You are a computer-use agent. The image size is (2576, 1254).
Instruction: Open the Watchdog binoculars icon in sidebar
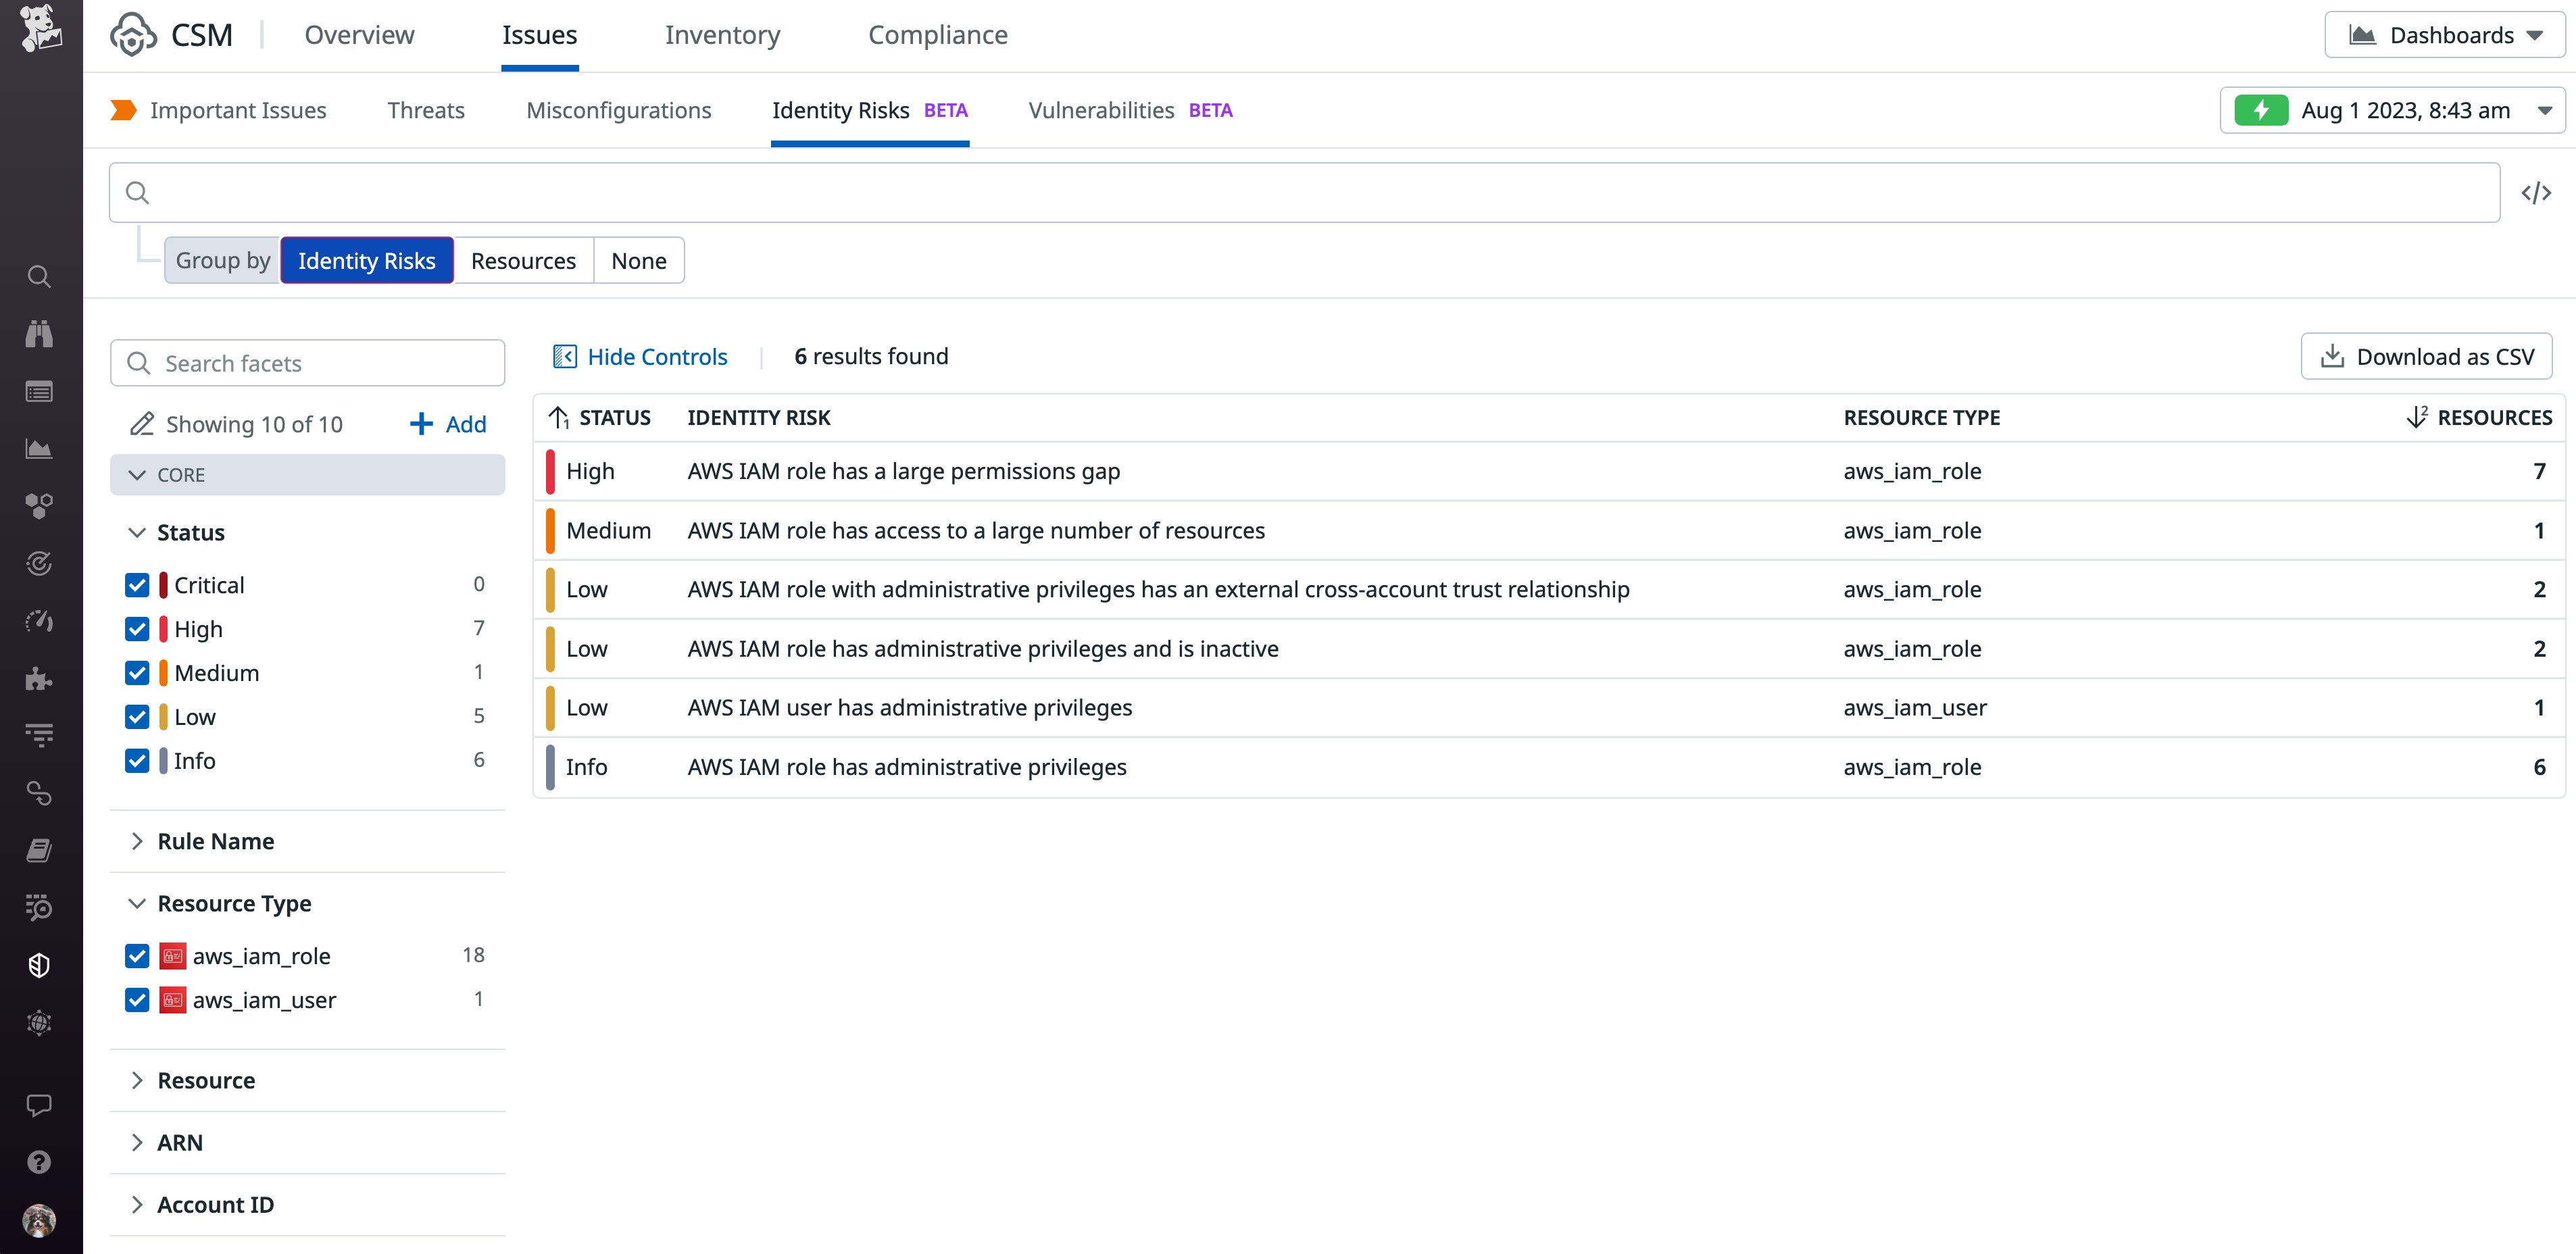(40, 334)
